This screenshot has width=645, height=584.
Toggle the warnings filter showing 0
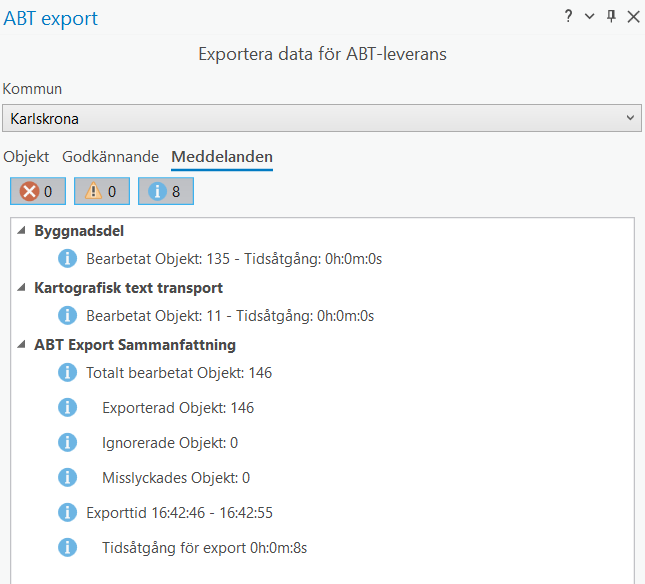[101, 192]
